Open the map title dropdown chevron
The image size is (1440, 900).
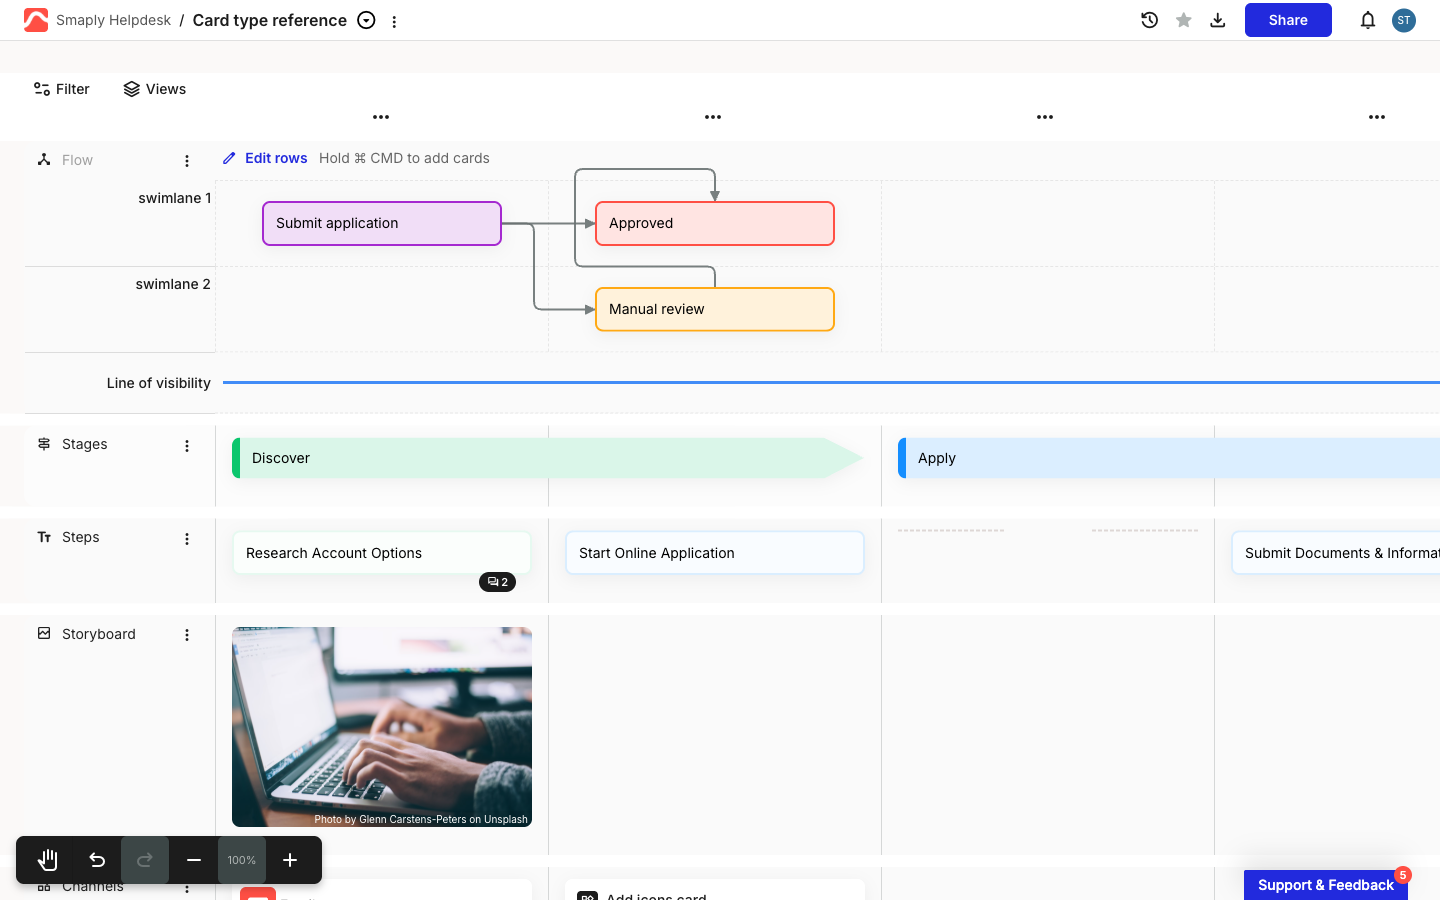[367, 20]
